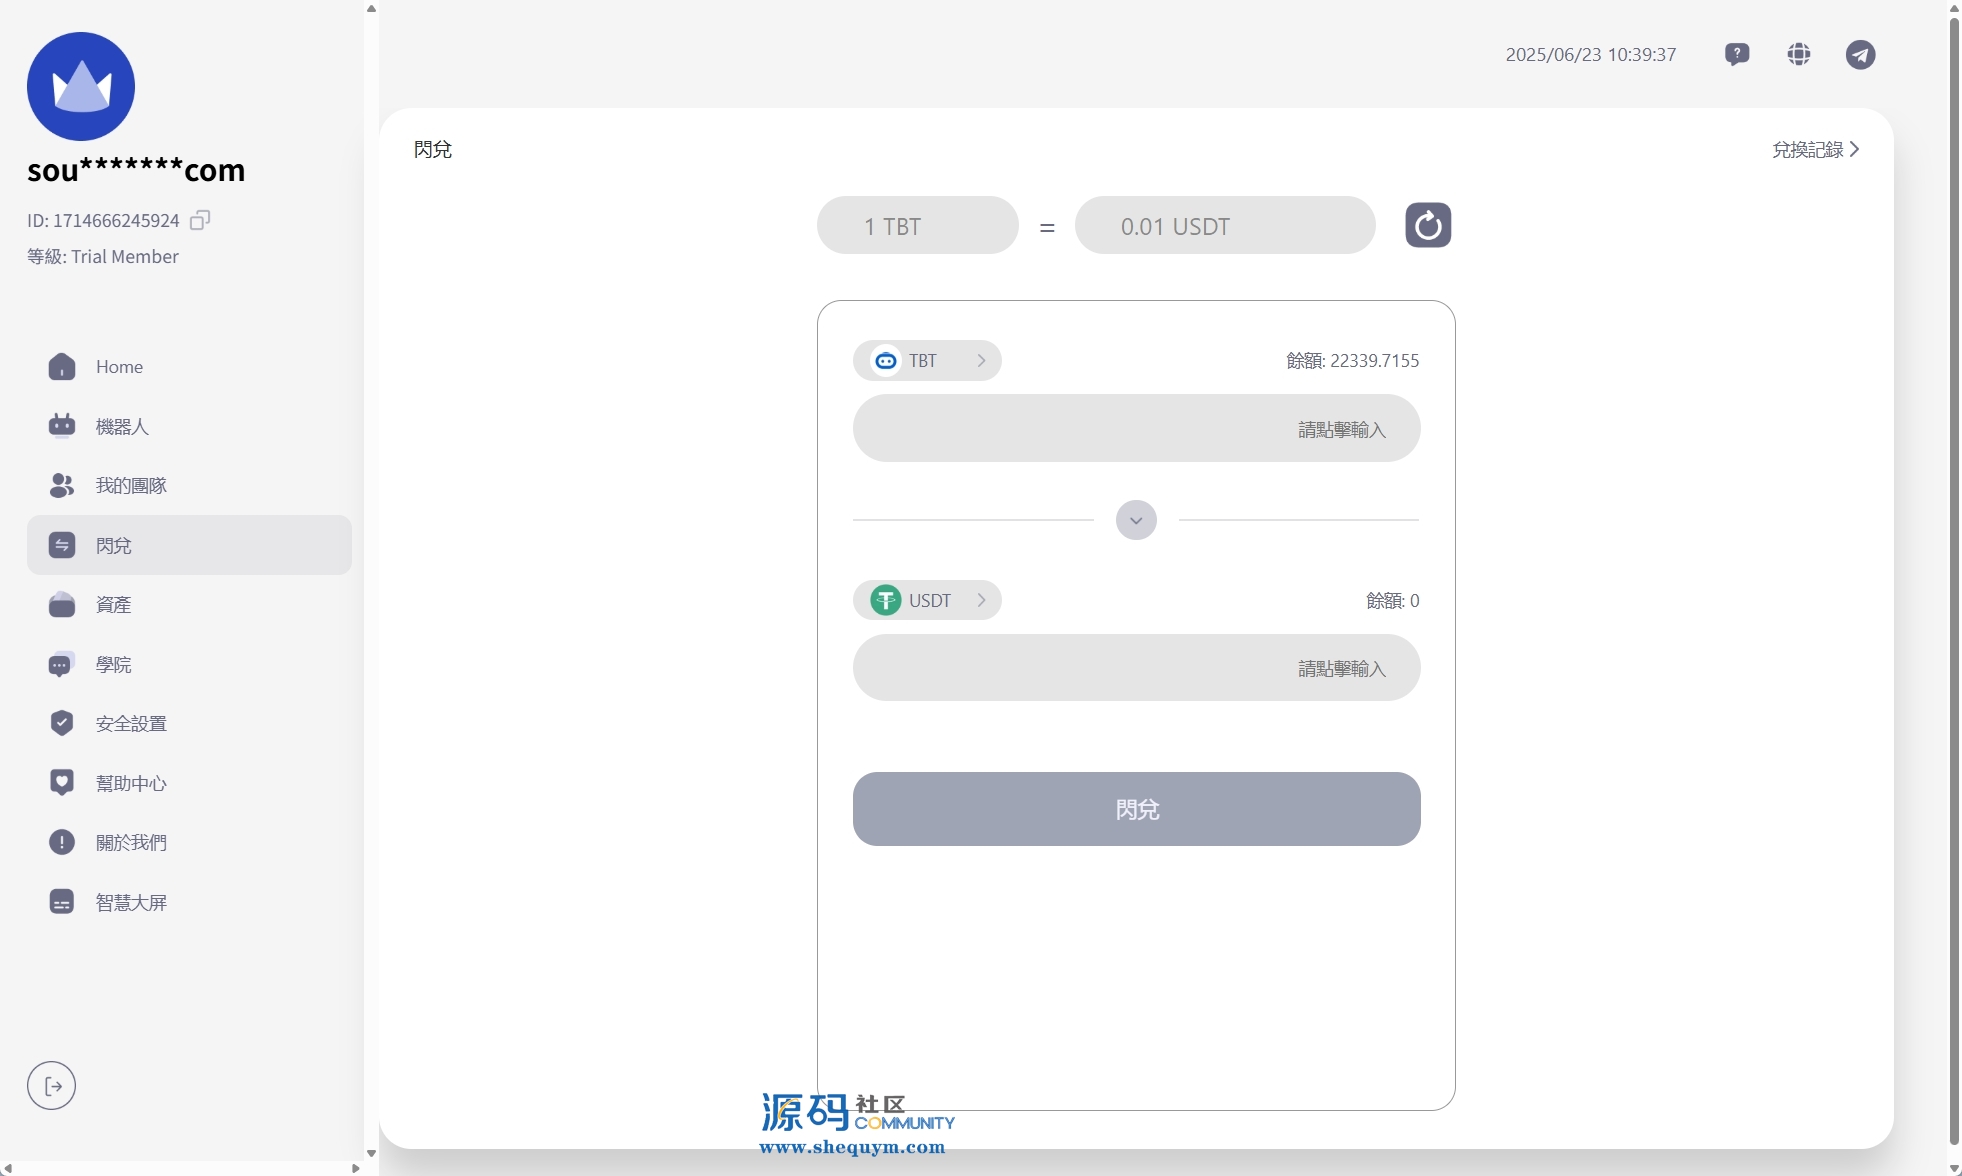1962x1176 pixels.
Task: Click the USDT amount input field
Action: click(1136, 668)
